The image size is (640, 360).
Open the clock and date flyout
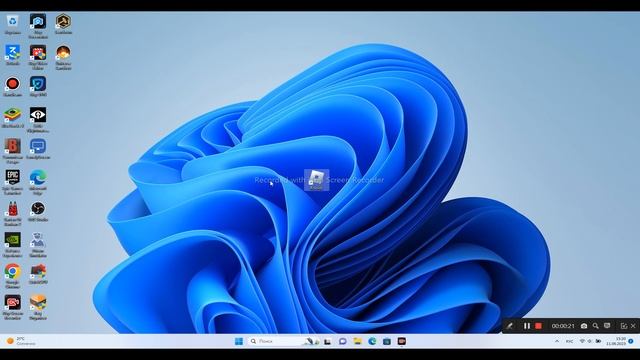[x=616, y=341]
